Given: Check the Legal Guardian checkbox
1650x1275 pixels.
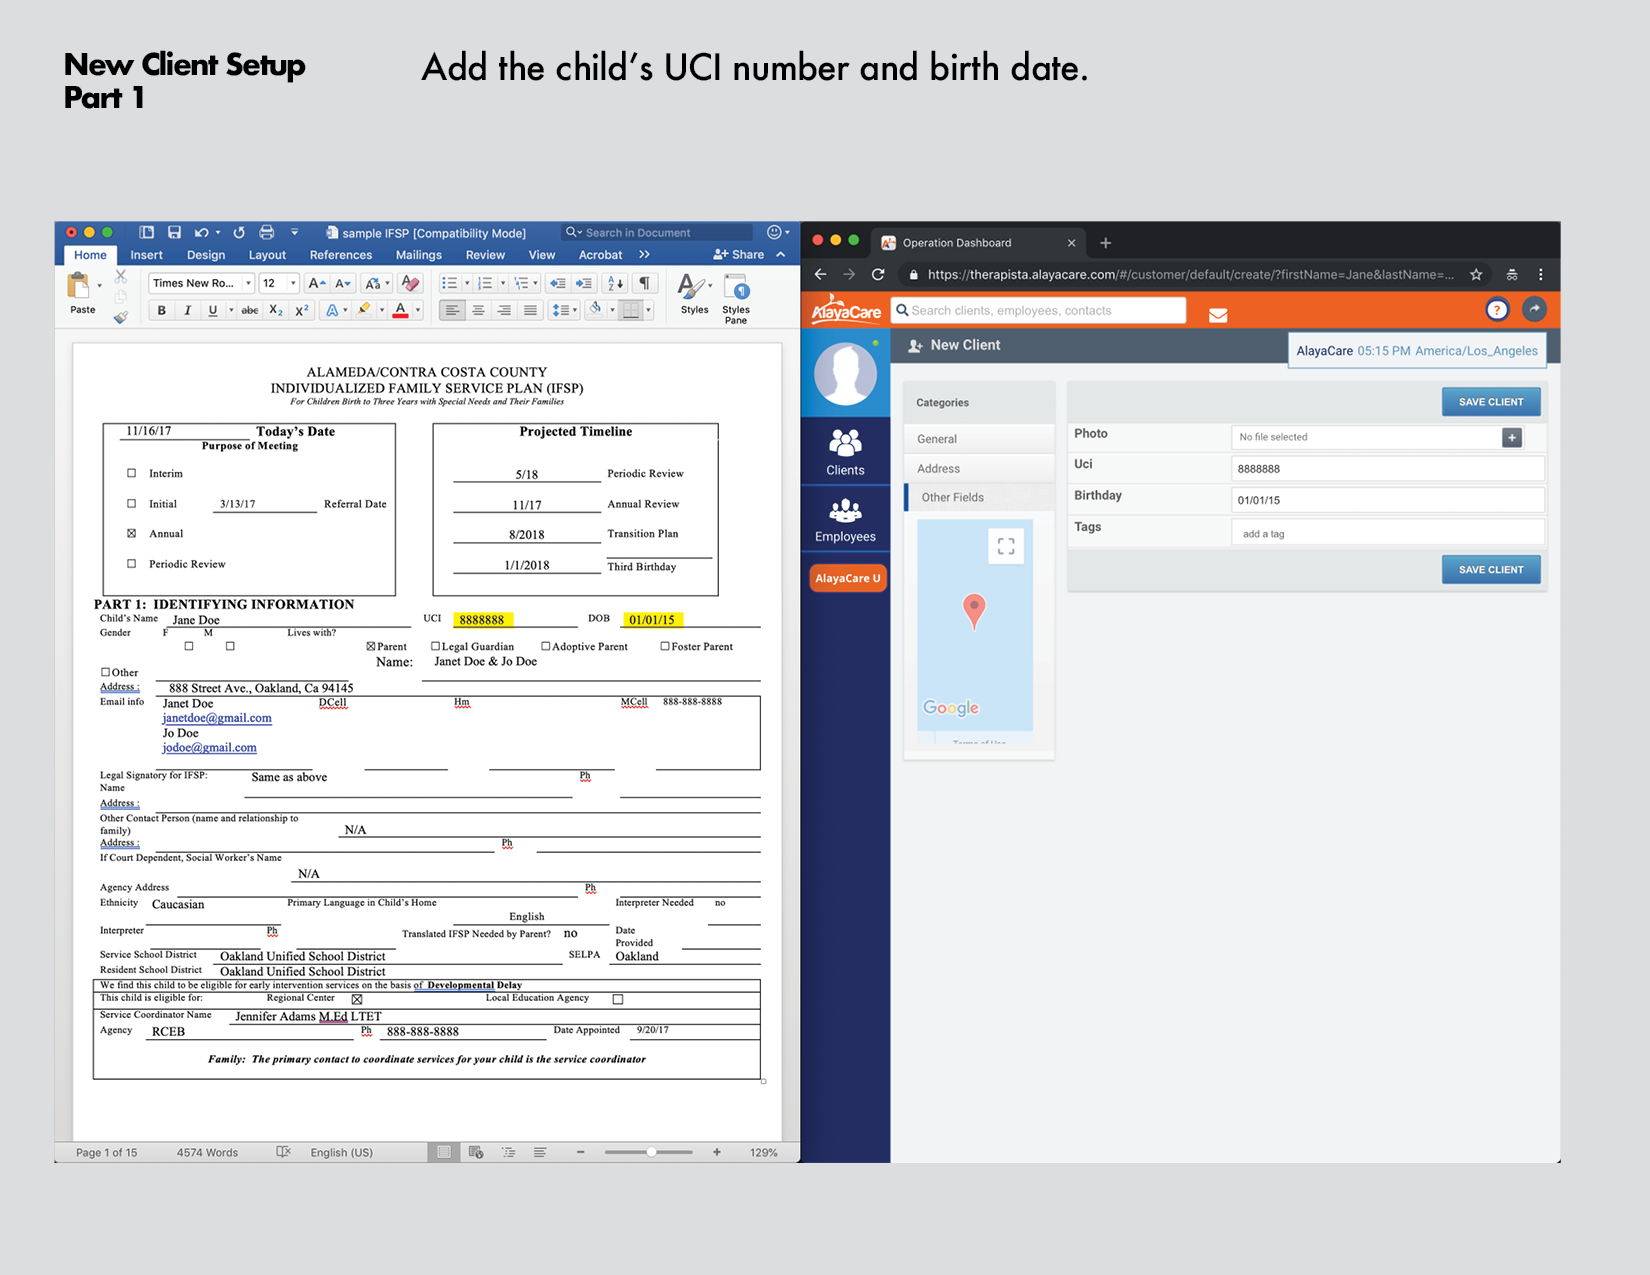Looking at the screenshot, I should (x=436, y=646).
